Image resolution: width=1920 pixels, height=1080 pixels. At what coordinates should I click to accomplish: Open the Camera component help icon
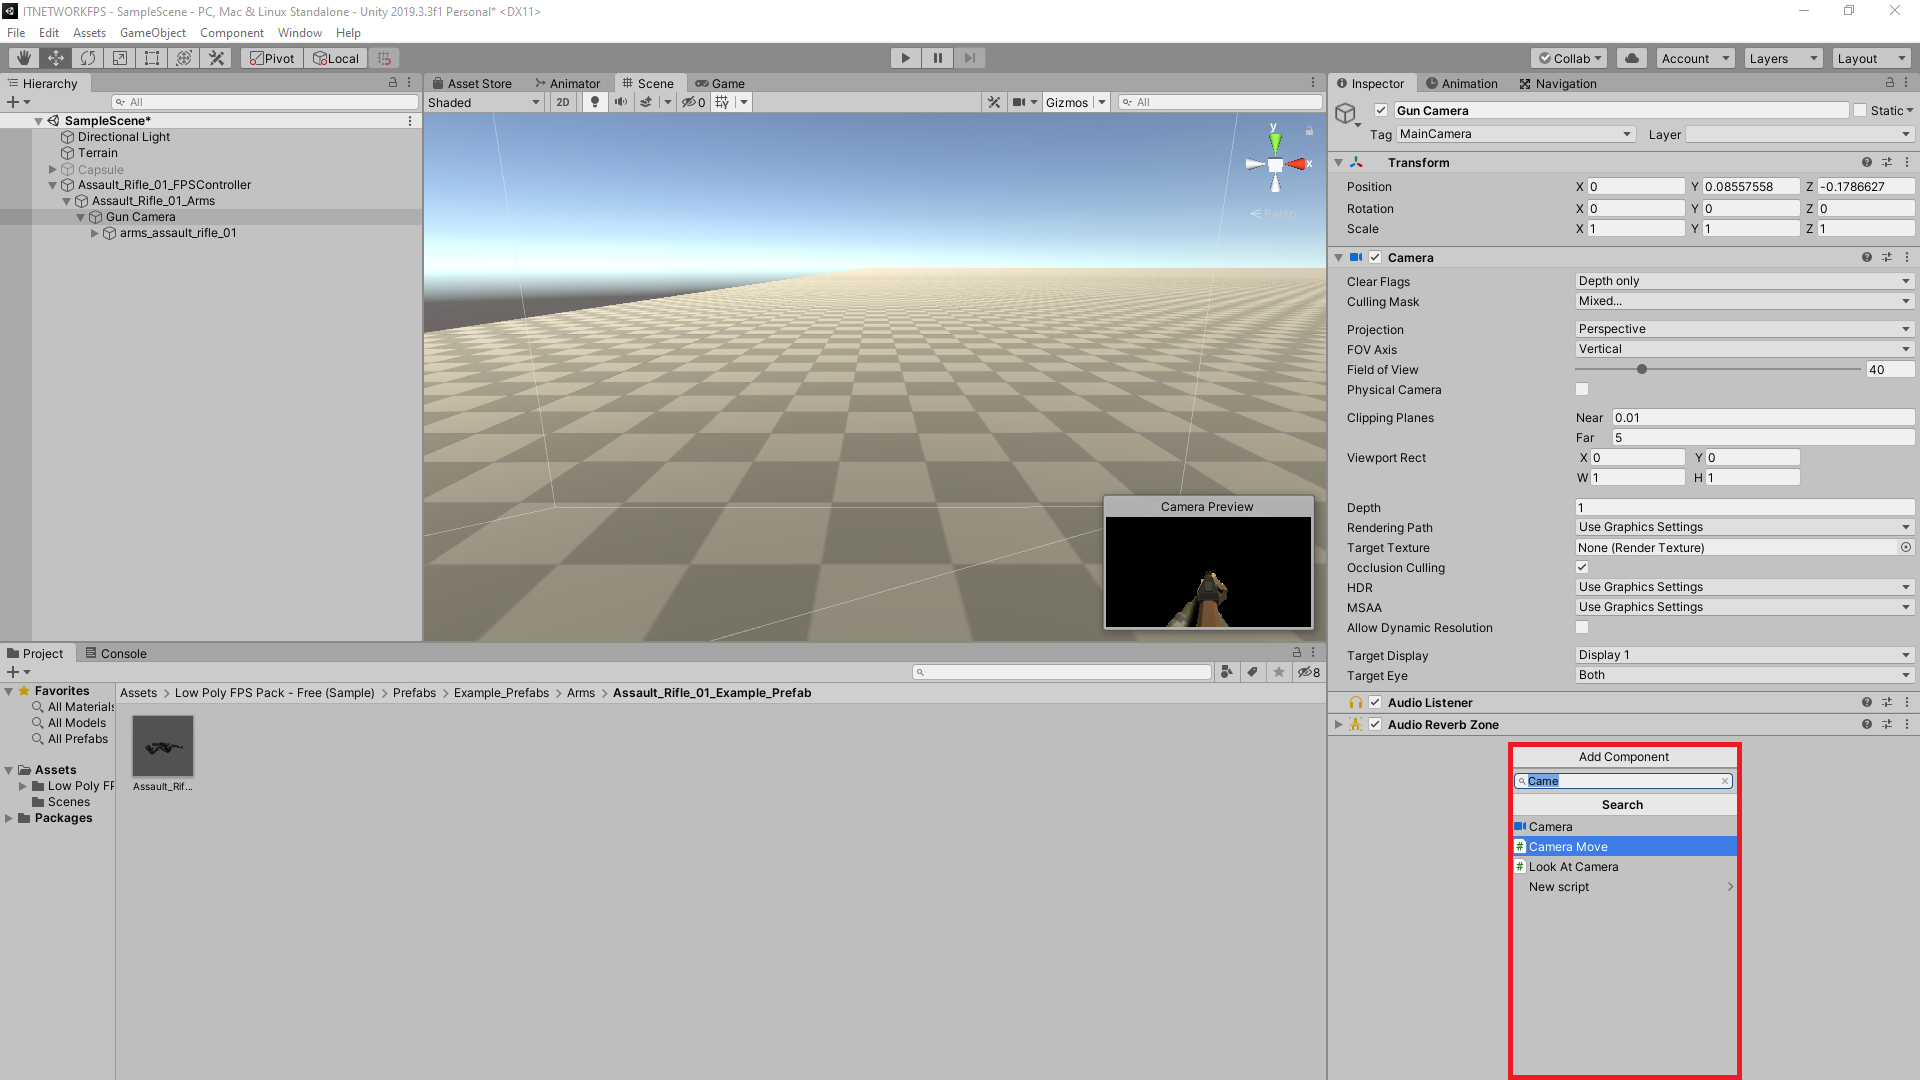1867,257
